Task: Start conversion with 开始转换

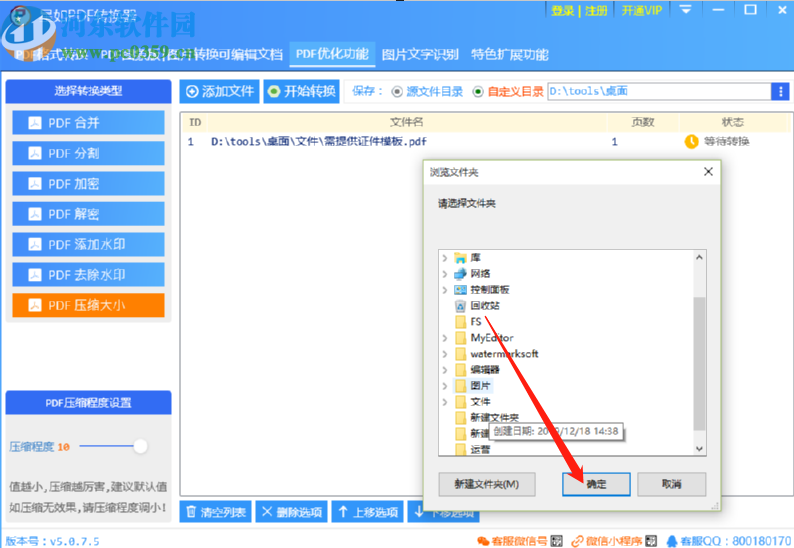Action: [x=301, y=91]
